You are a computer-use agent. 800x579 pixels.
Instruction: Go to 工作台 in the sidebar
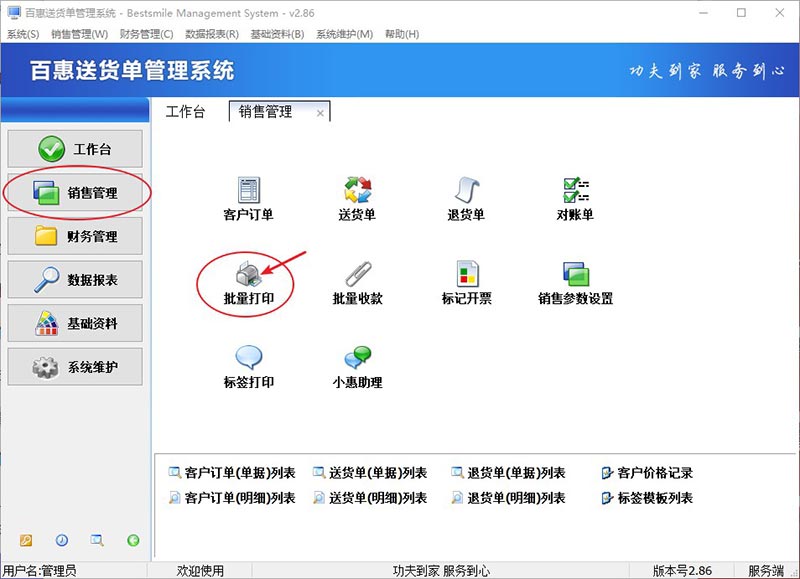pos(75,149)
